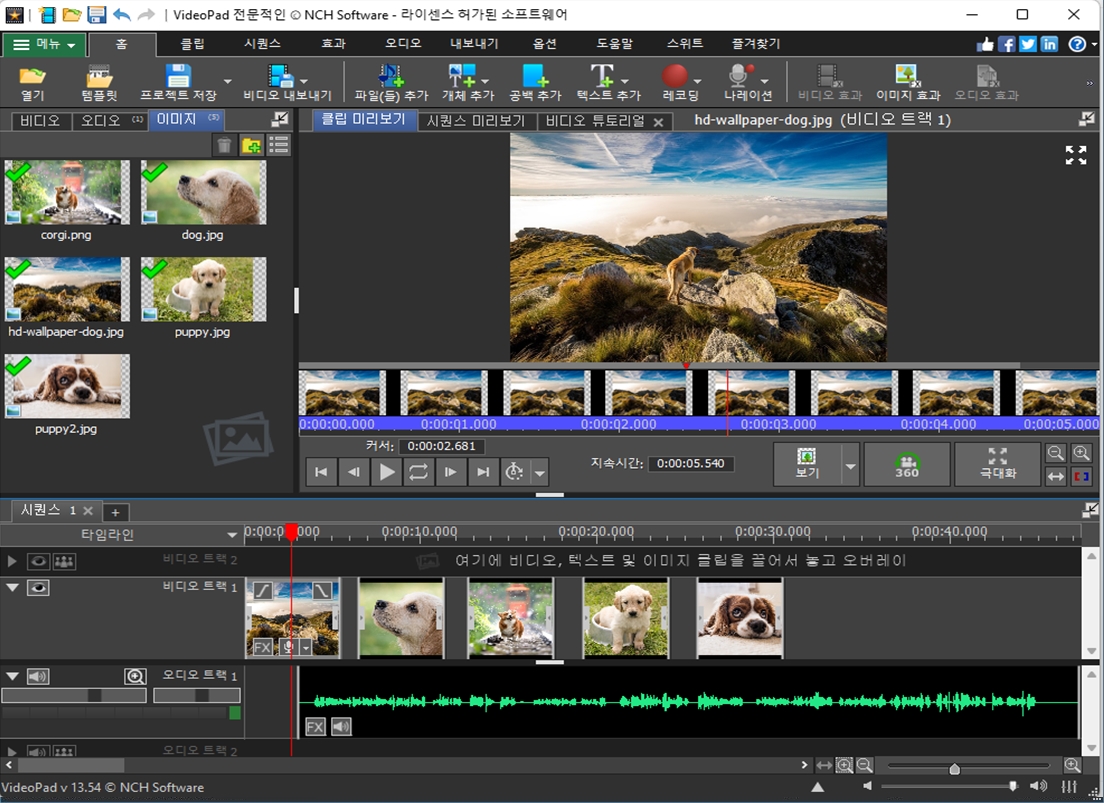Open the playback speed dropdown arrow

(x=540, y=473)
